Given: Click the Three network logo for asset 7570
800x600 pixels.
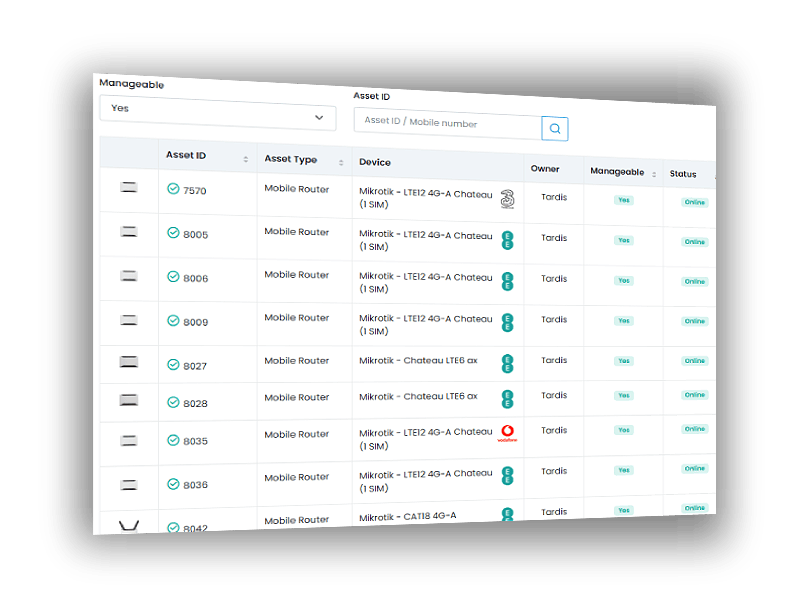Looking at the screenshot, I should 507,198.
